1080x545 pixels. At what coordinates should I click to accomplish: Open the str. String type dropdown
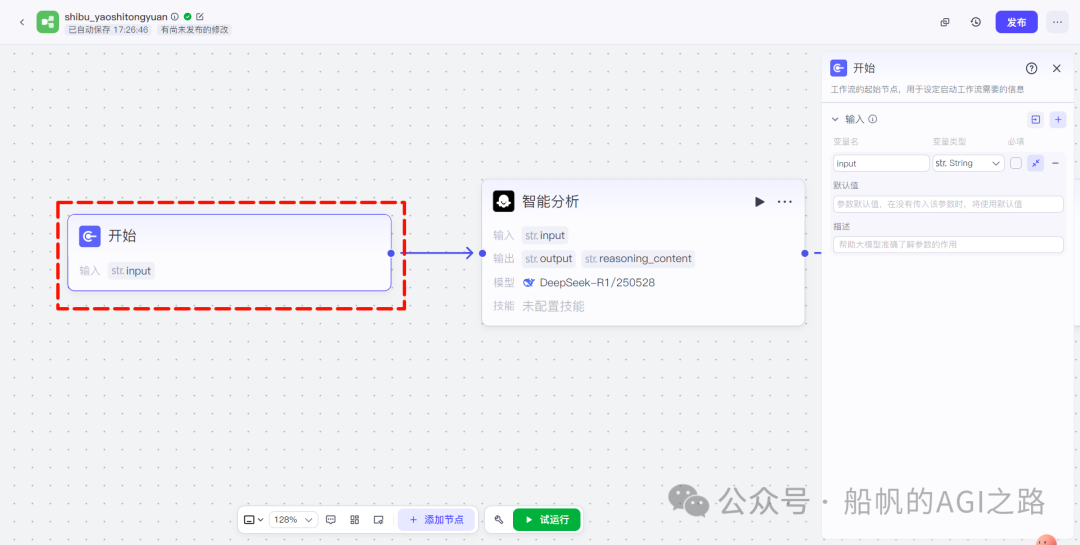tap(968, 163)
